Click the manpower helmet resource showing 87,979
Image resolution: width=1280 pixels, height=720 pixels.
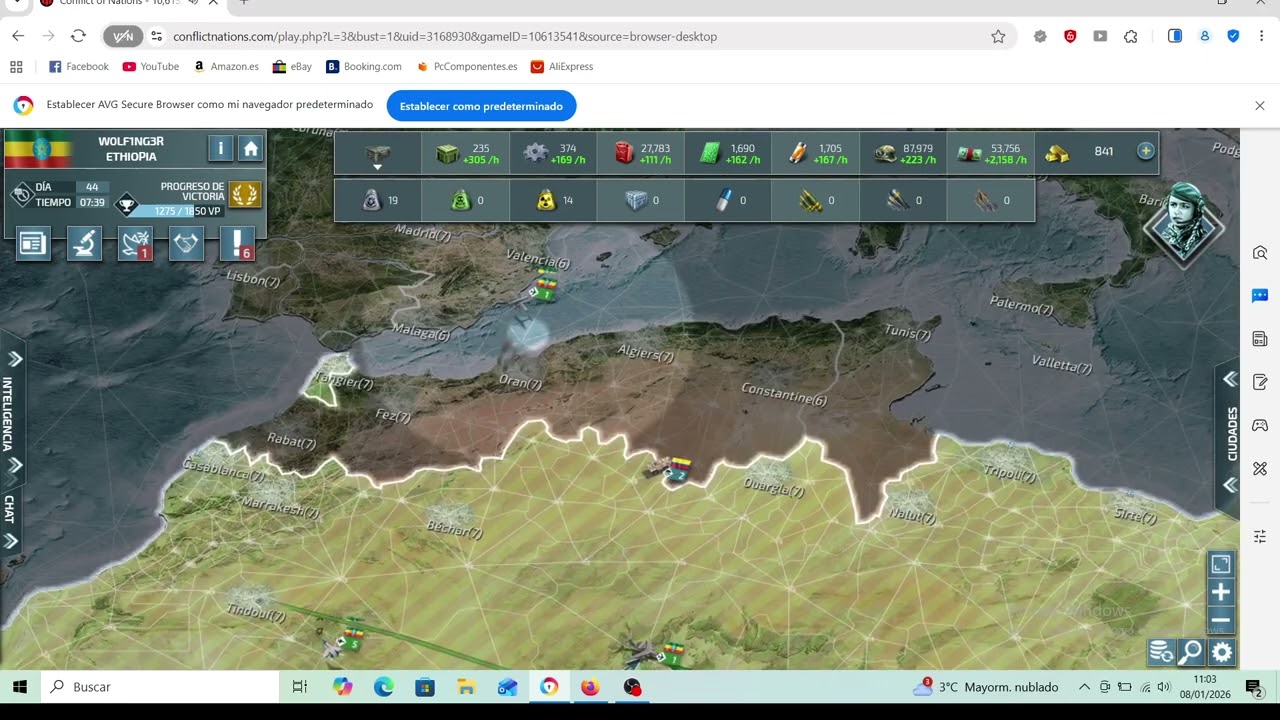pyautogui.click(x=902, y=154)
